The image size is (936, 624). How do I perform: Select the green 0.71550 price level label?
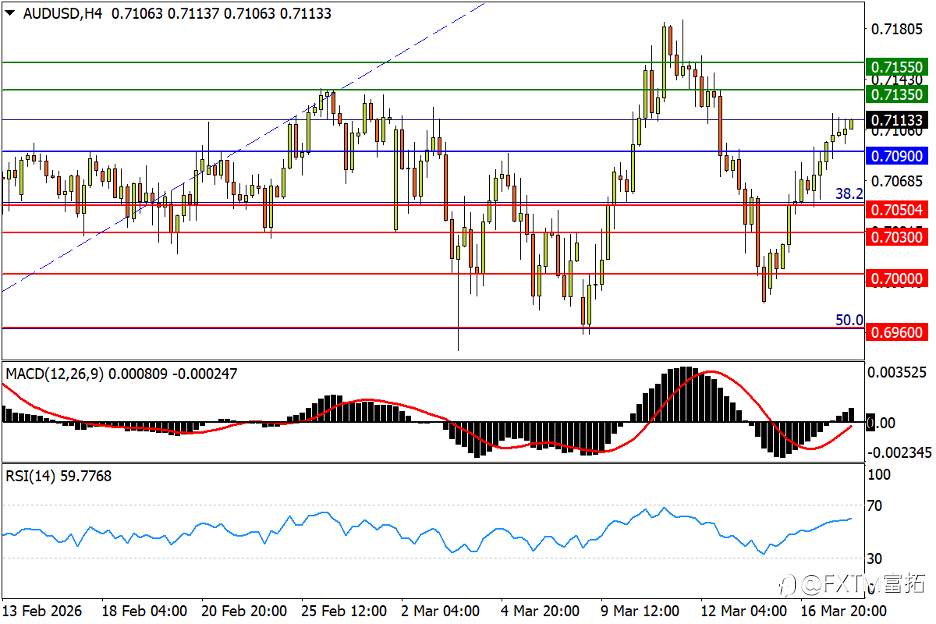tap(896, 67)
